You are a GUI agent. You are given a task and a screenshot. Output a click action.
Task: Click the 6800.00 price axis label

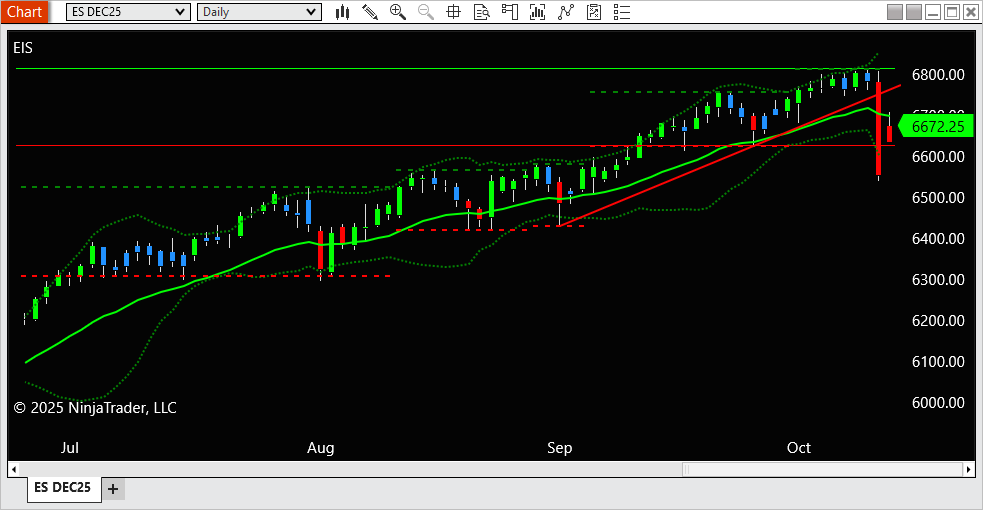tap(938, 75)
